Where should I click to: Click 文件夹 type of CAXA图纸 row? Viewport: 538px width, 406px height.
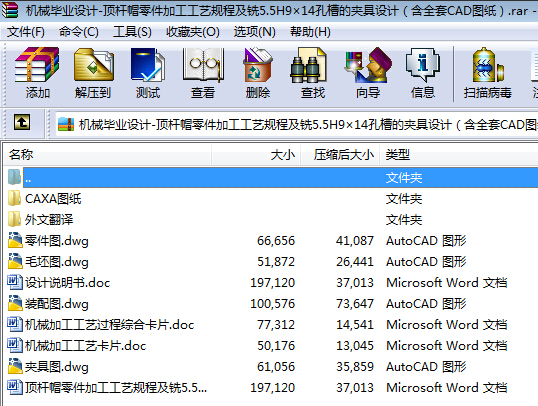[x=404, y=199]
